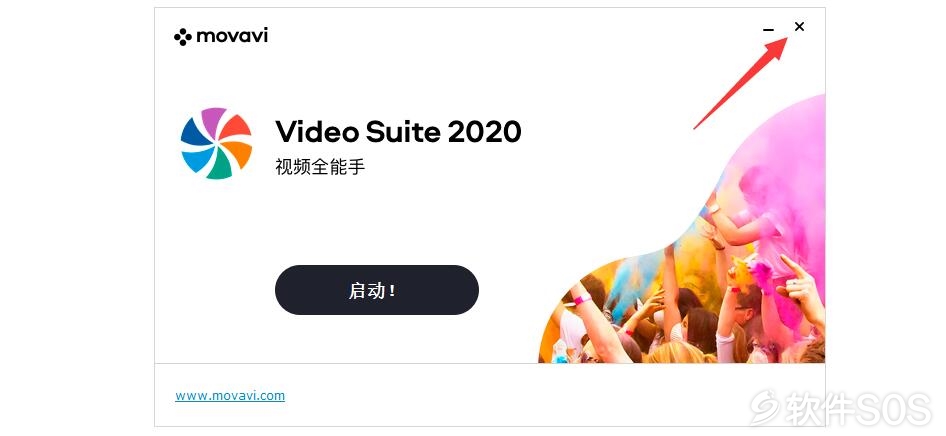This screenshot has height=436, width=946.
Task: Click the 视频全能手 subtitle text
Action: 320,167
